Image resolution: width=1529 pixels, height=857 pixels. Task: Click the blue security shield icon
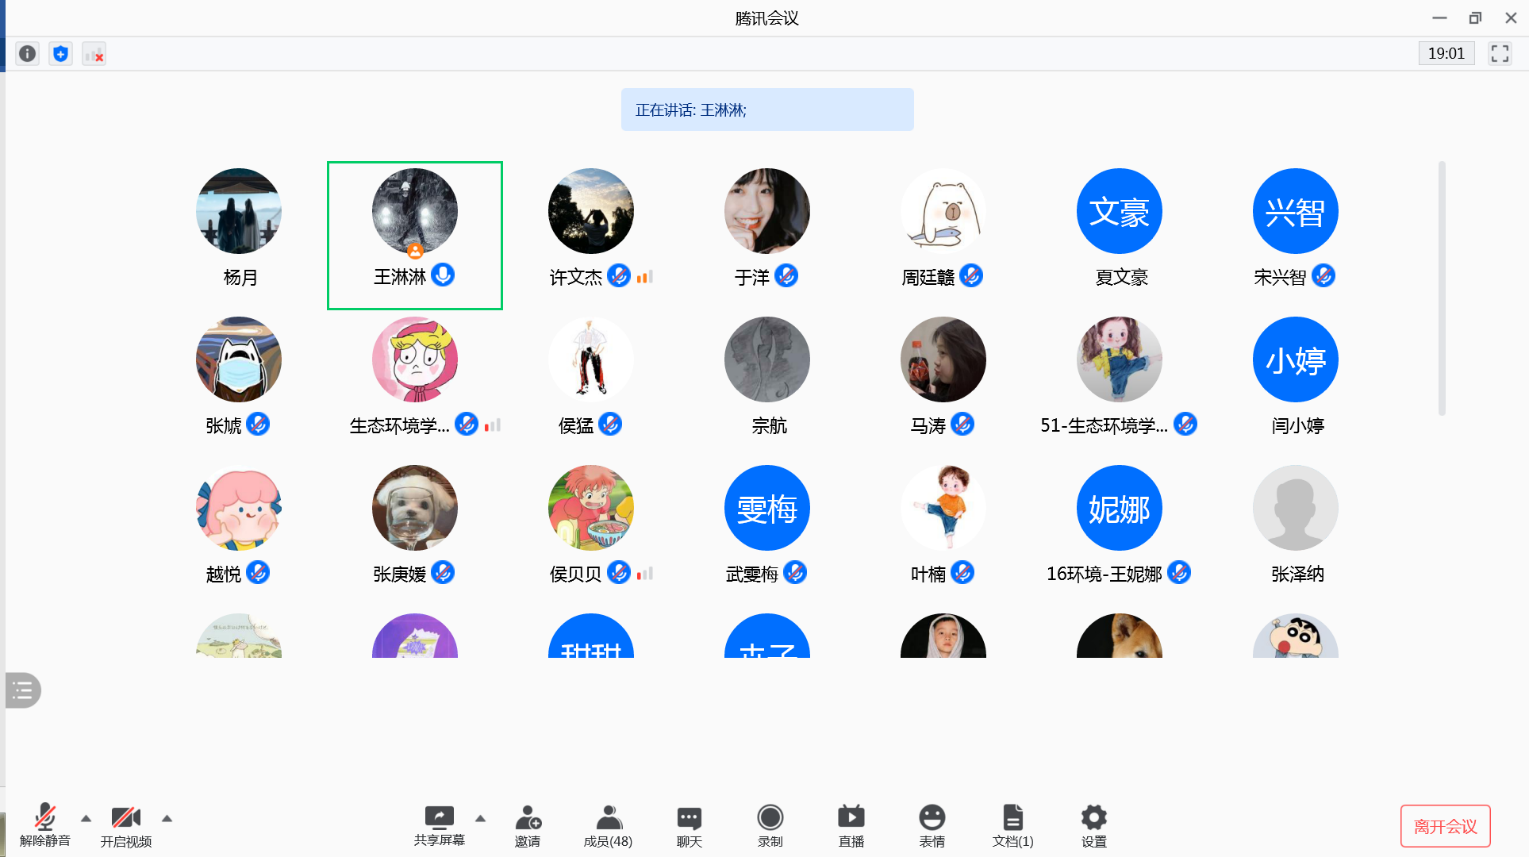[x=61, y=54]
